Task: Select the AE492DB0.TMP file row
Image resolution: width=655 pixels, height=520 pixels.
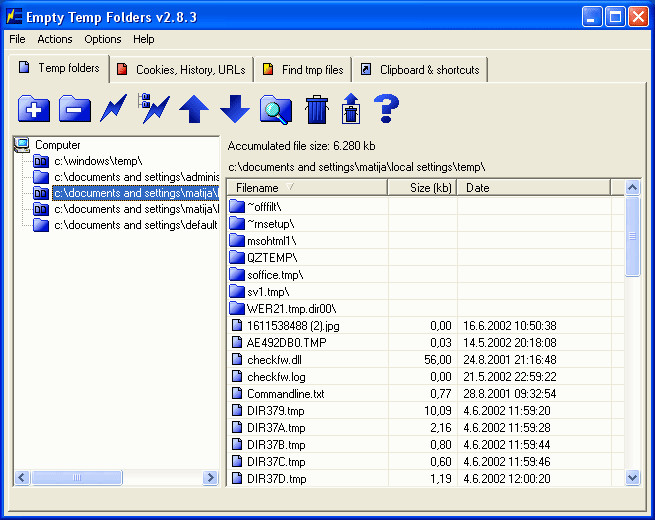Action: [425, 342]
